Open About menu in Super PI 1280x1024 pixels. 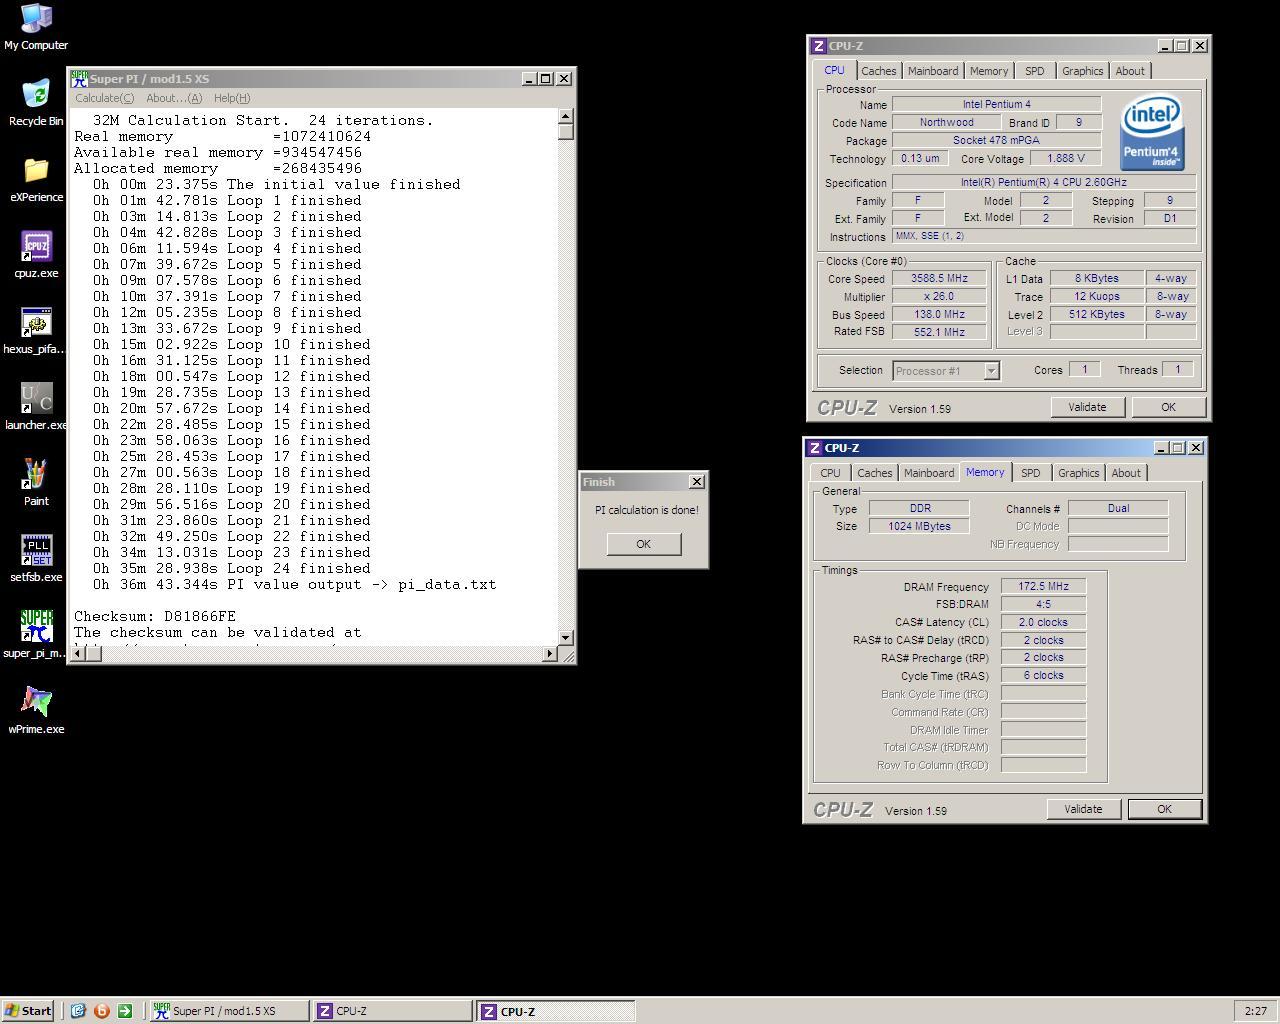tap(174, 98)
